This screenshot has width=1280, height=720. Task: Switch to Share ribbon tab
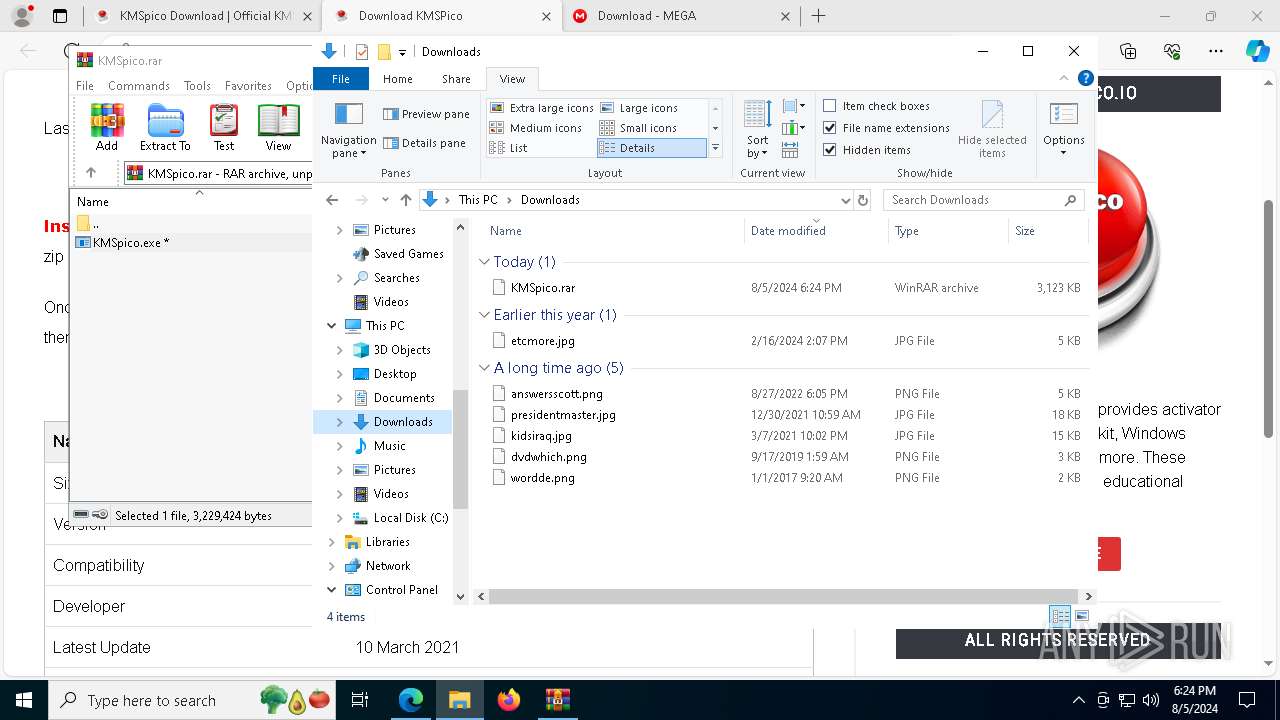pos(456,79)
